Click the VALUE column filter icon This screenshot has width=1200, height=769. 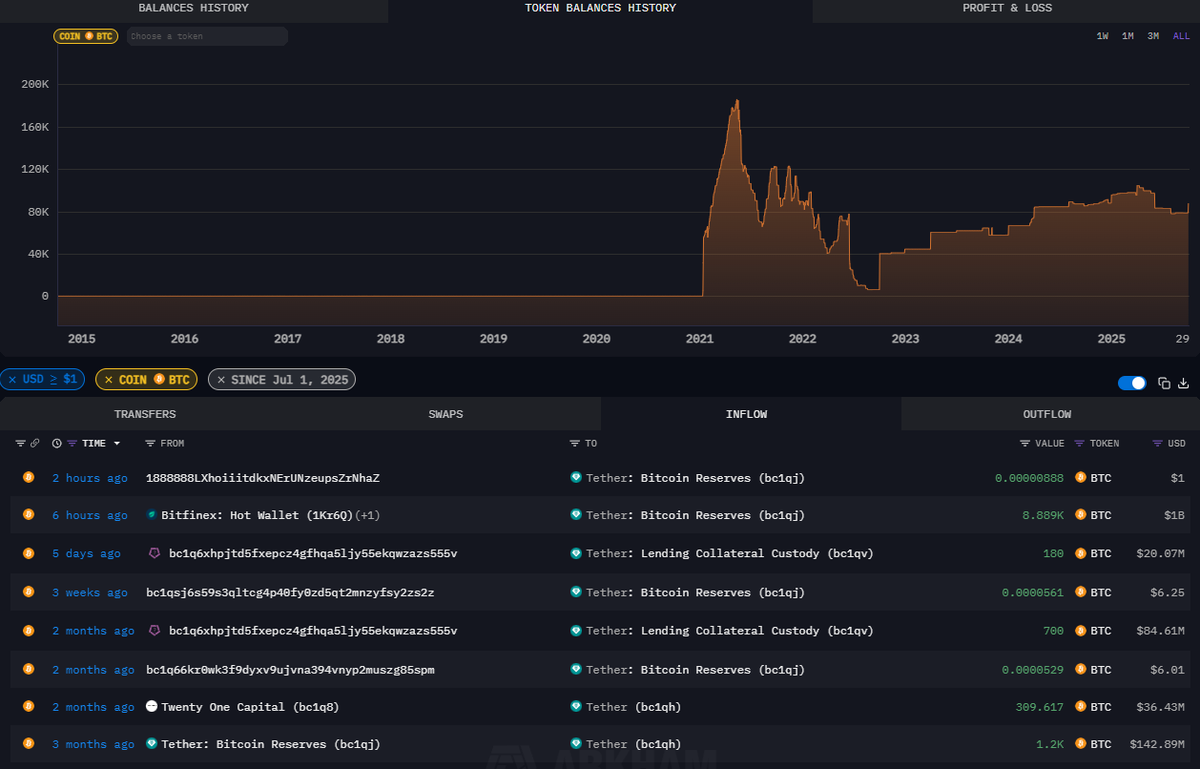tap(1025, 443)
